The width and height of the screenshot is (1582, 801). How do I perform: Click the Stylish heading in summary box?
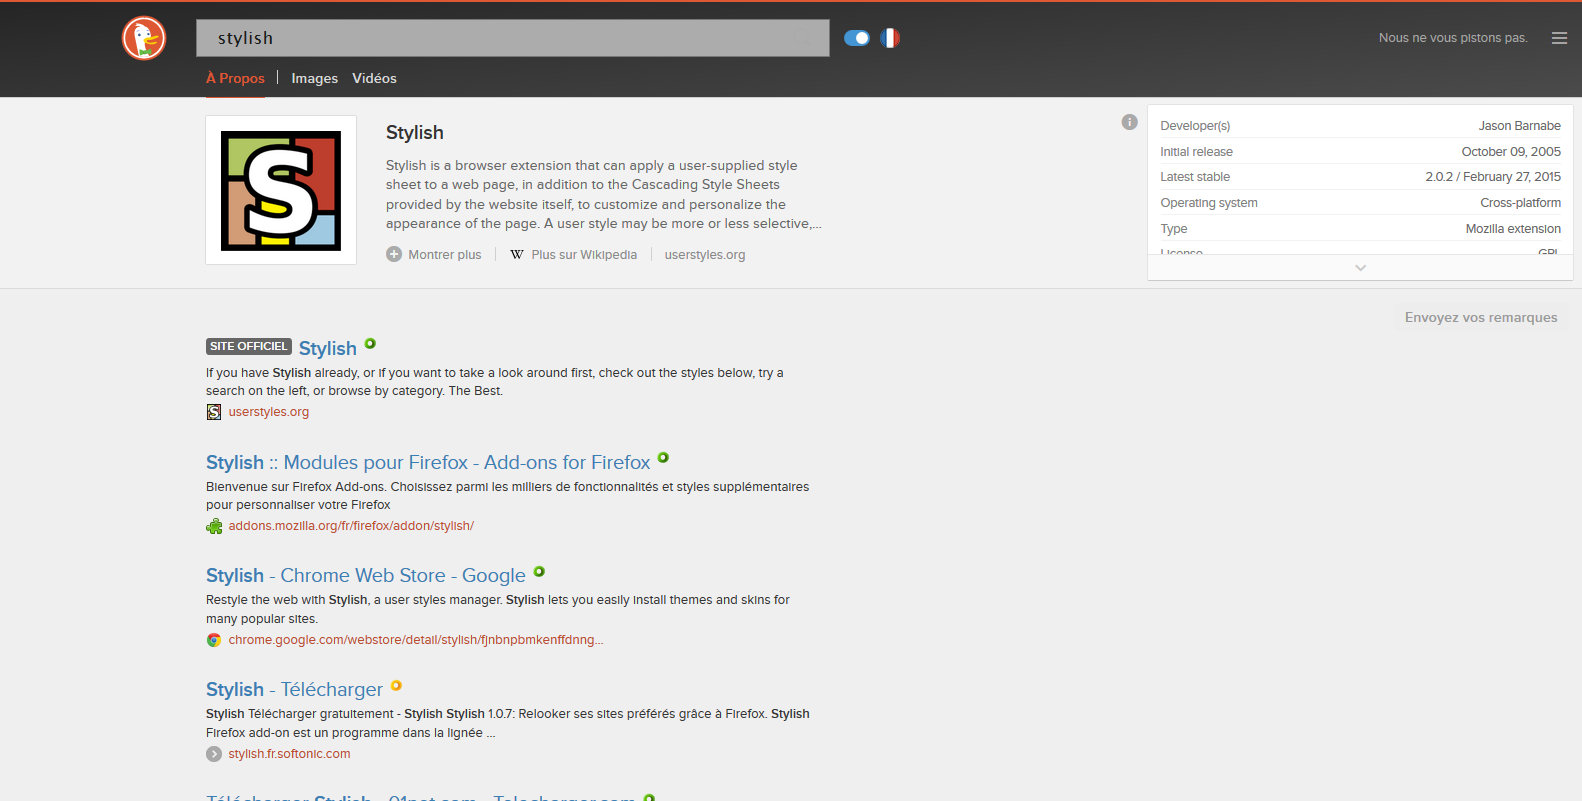(x=415, y=133)
